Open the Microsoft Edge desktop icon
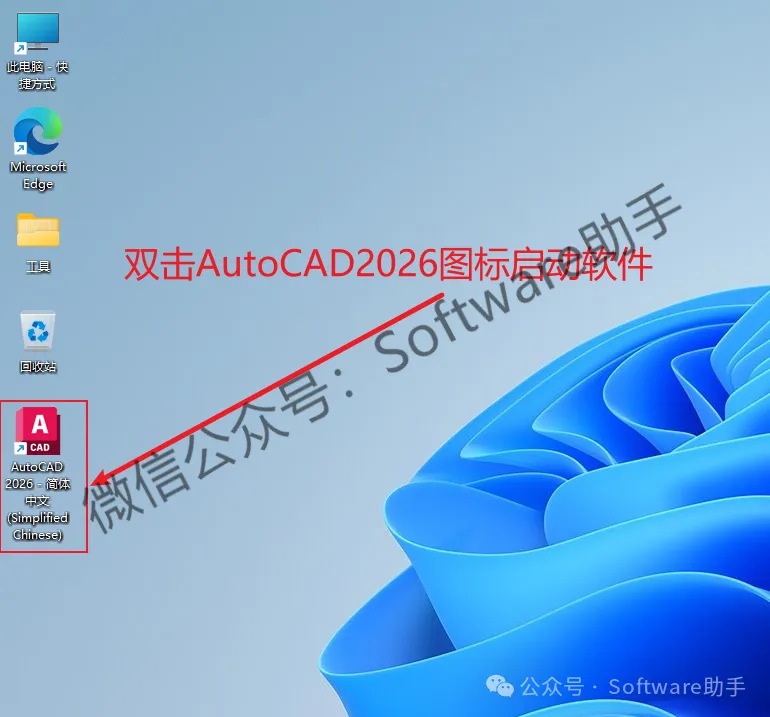The height and width of the screenshot is (717, 770). [38, 131]
